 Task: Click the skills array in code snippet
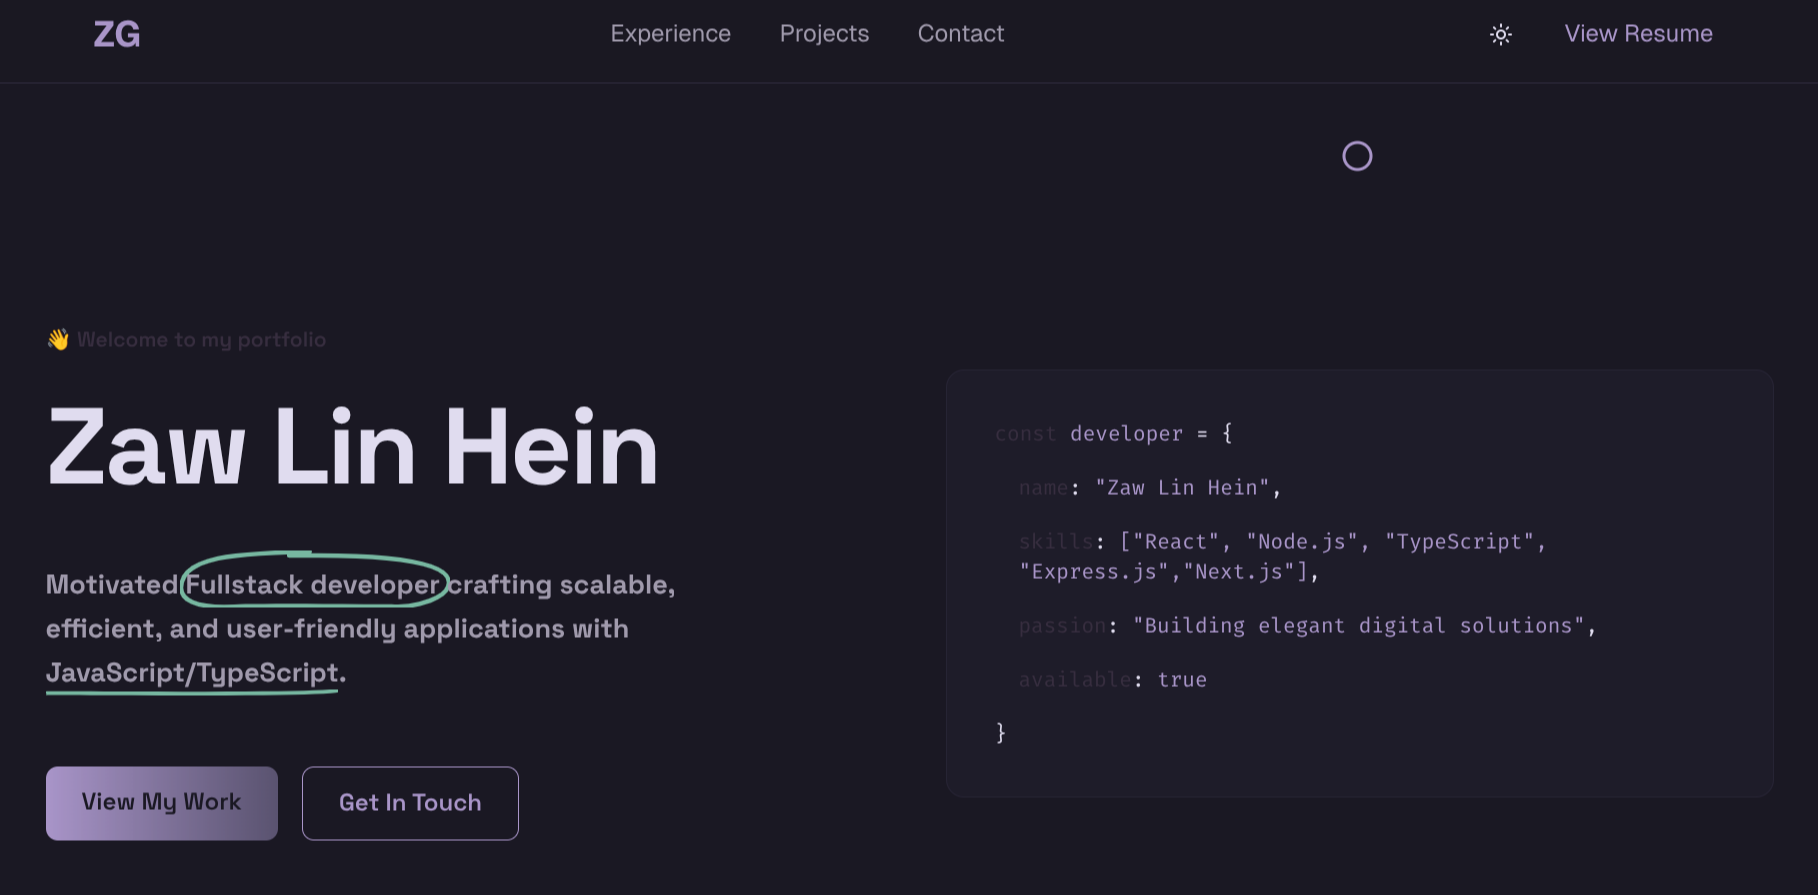click(x=1281, y=556)
